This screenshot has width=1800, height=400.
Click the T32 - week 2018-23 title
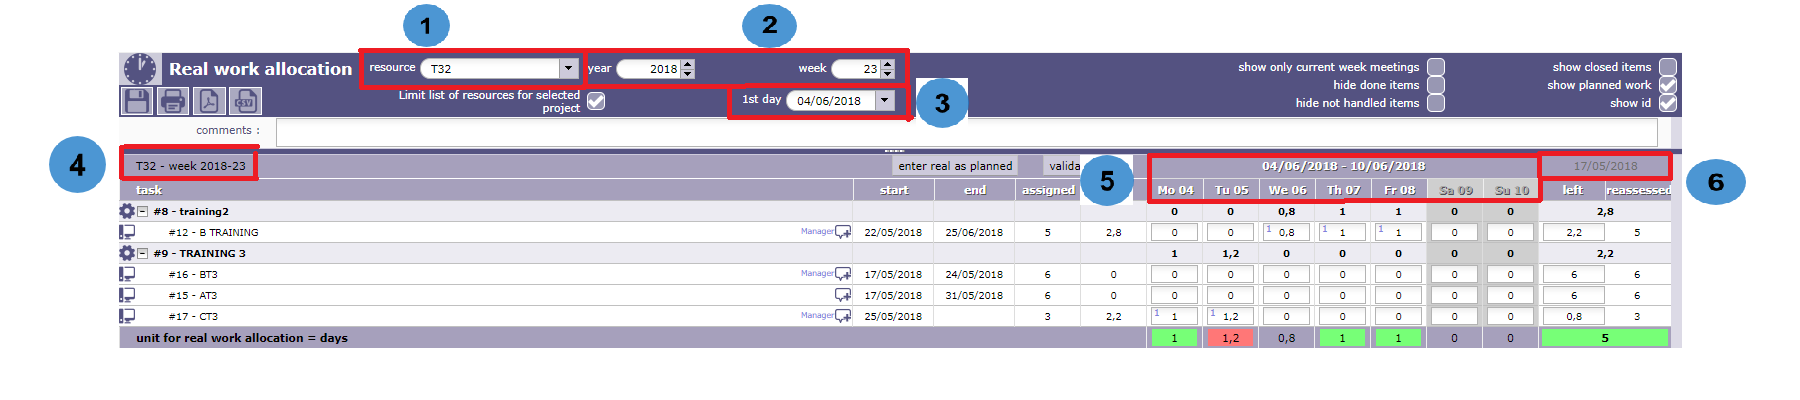click(x=190, y=166)
